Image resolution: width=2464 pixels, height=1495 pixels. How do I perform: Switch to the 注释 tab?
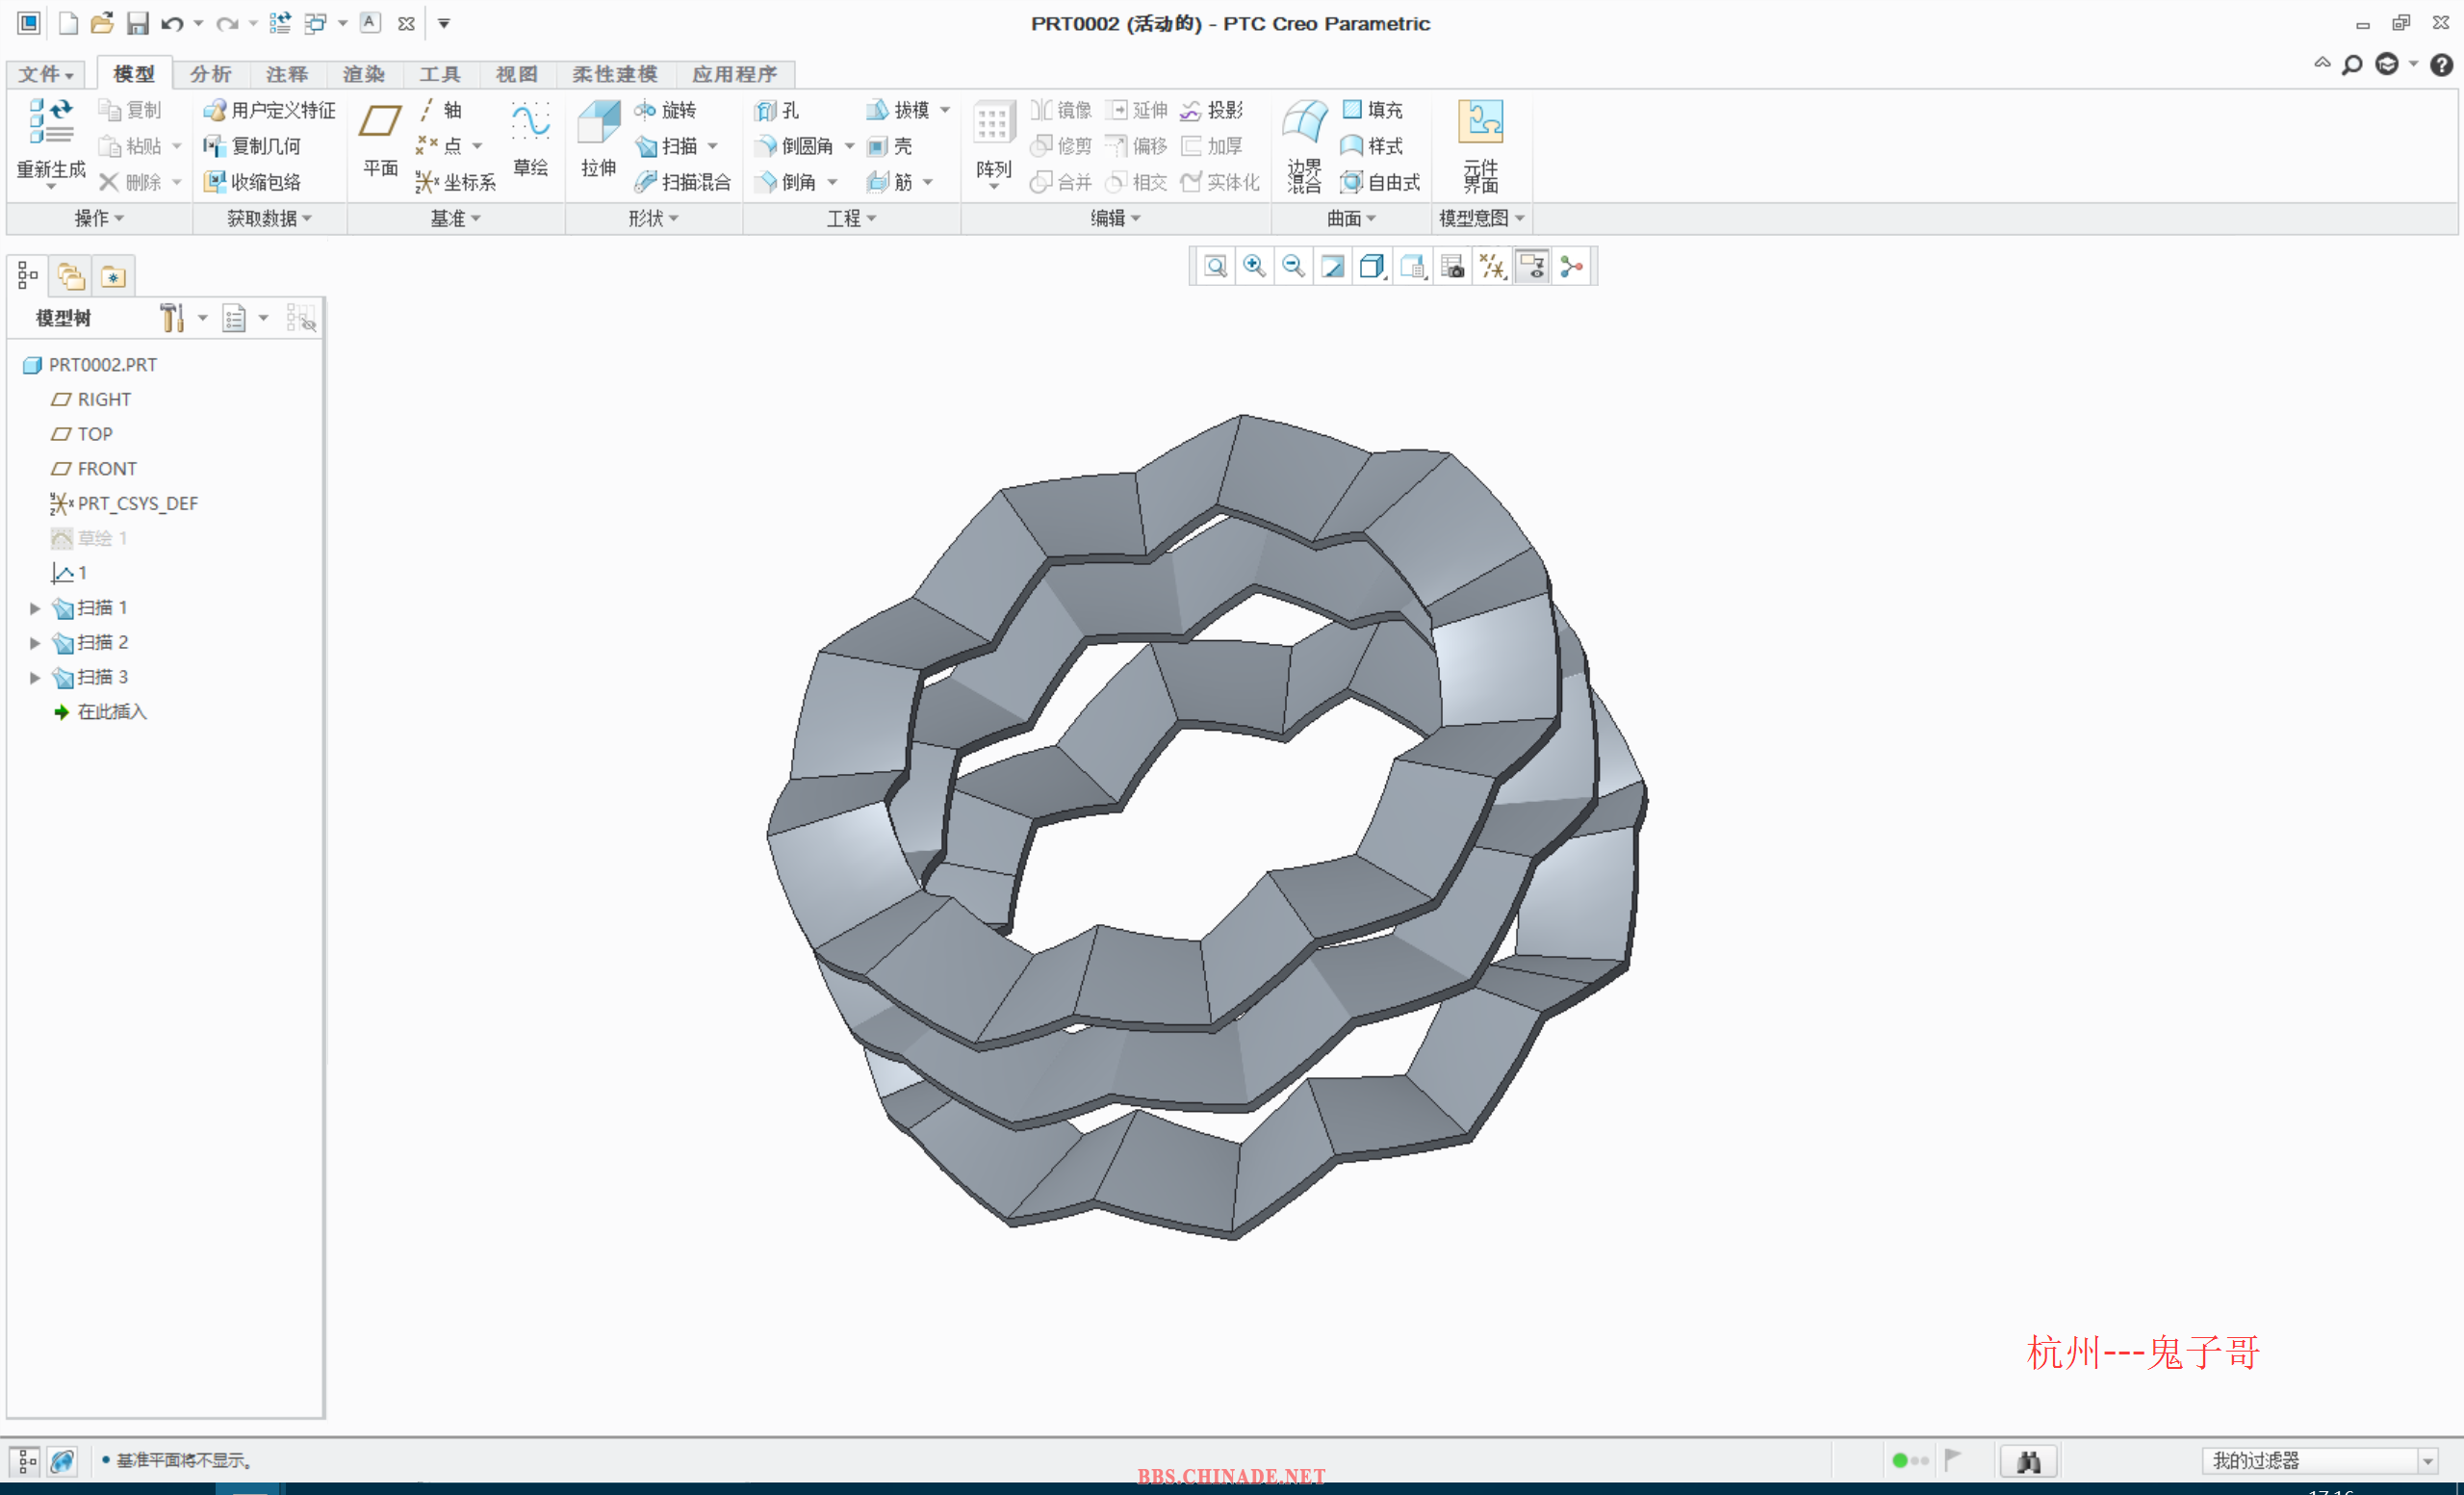coord(286,74)
